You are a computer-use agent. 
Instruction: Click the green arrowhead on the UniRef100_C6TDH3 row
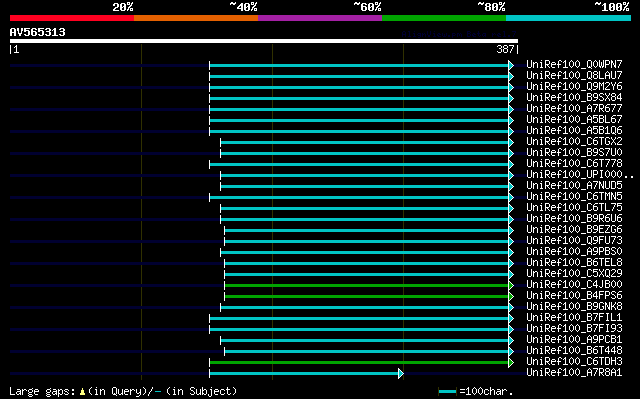511,362
